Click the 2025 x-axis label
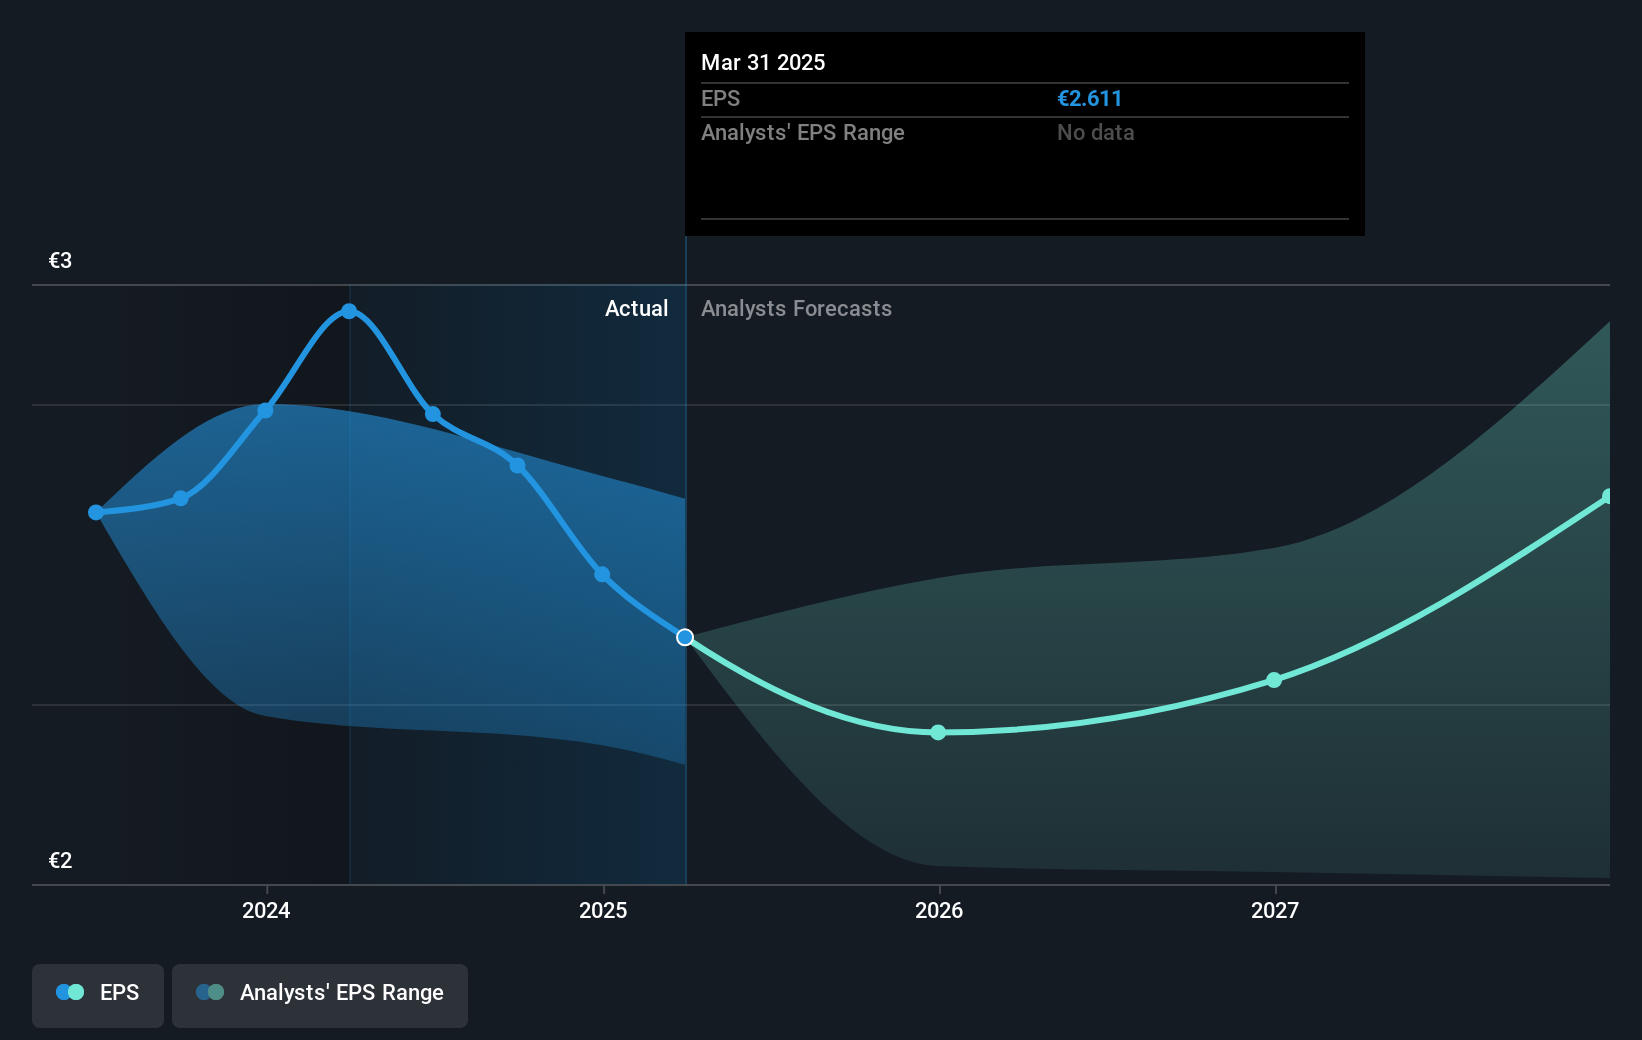This screenshot has width=1642, height=1040. pyautogui.click(x=603, y=910)
